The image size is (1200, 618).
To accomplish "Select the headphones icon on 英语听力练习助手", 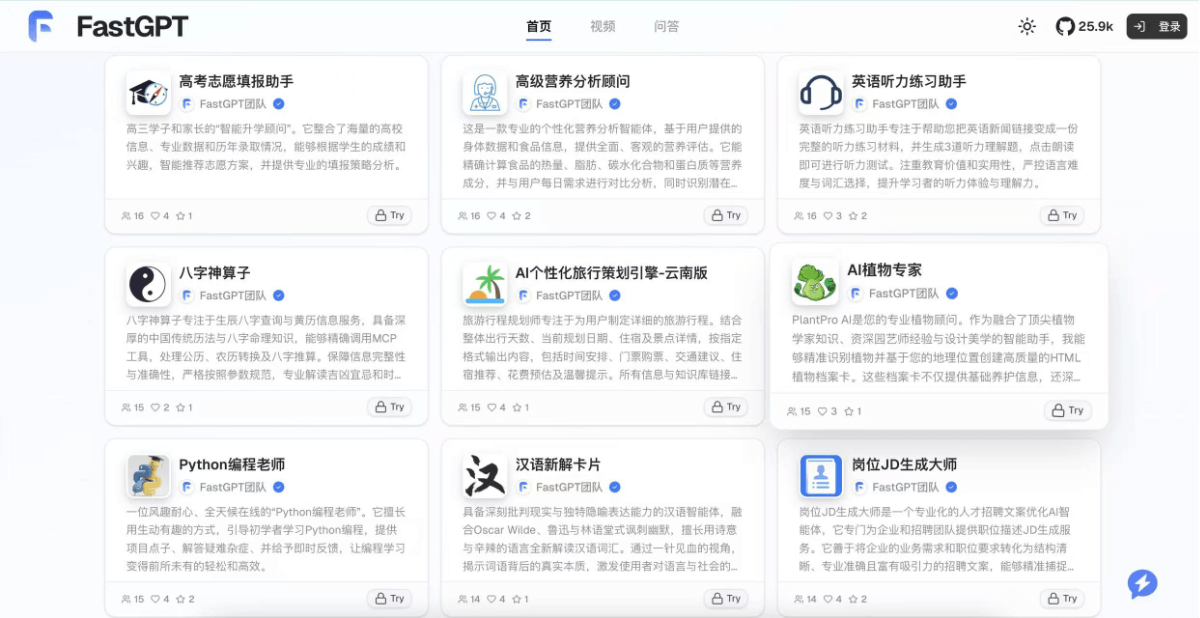I will click(x=819, y=91).
